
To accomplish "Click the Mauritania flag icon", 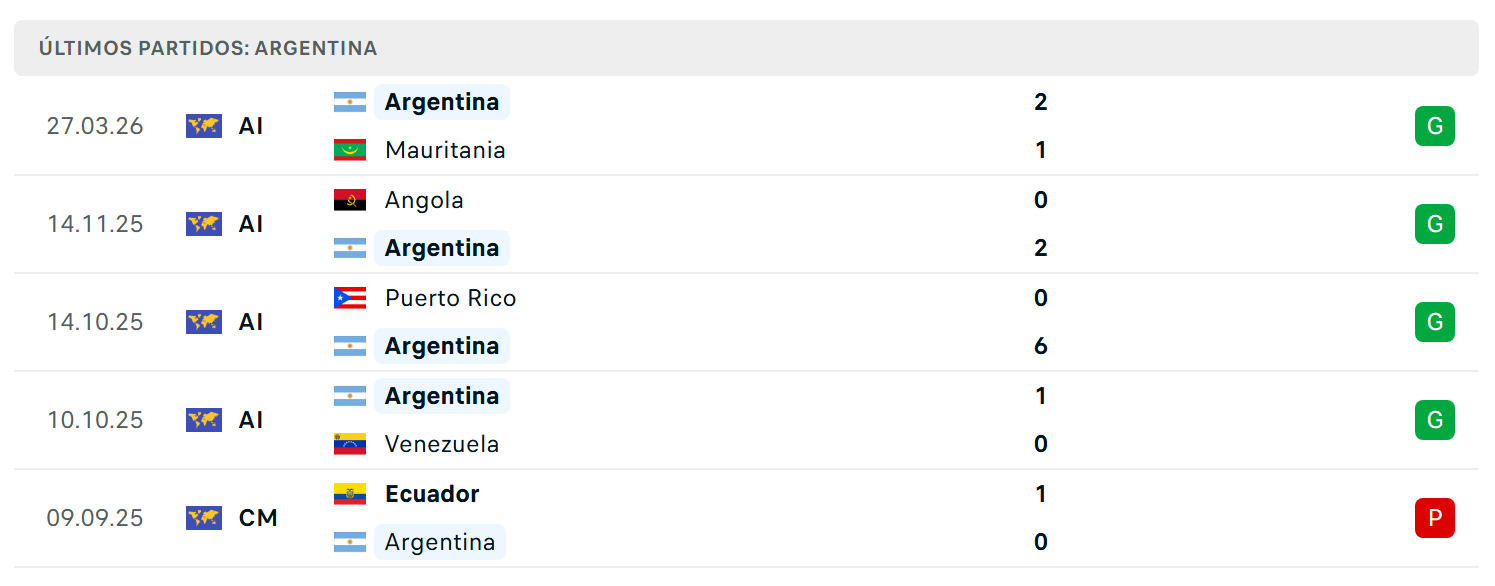I will click(x=350, y=150).
